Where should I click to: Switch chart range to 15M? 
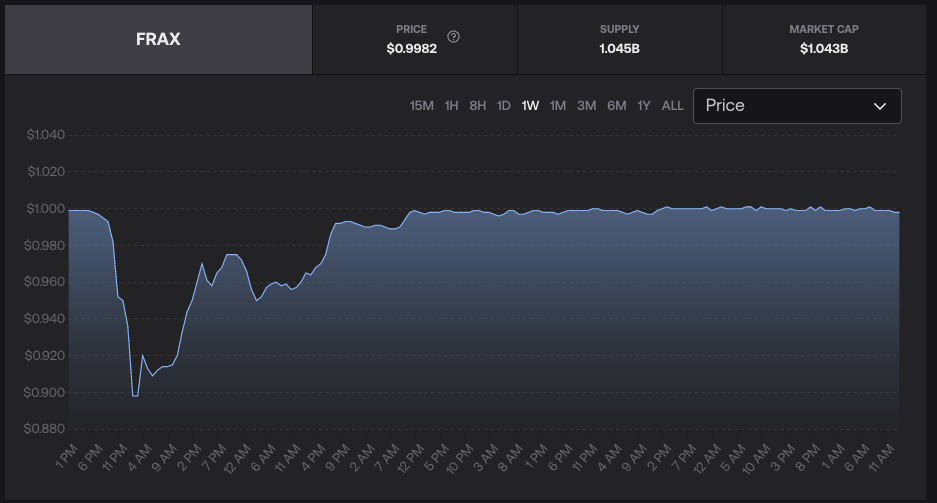point(422,106)
